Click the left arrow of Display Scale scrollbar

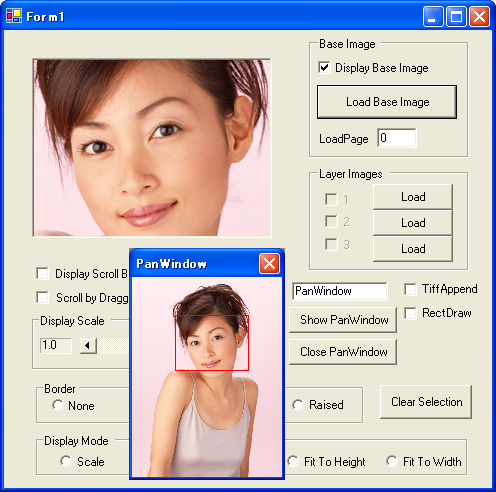88,345
